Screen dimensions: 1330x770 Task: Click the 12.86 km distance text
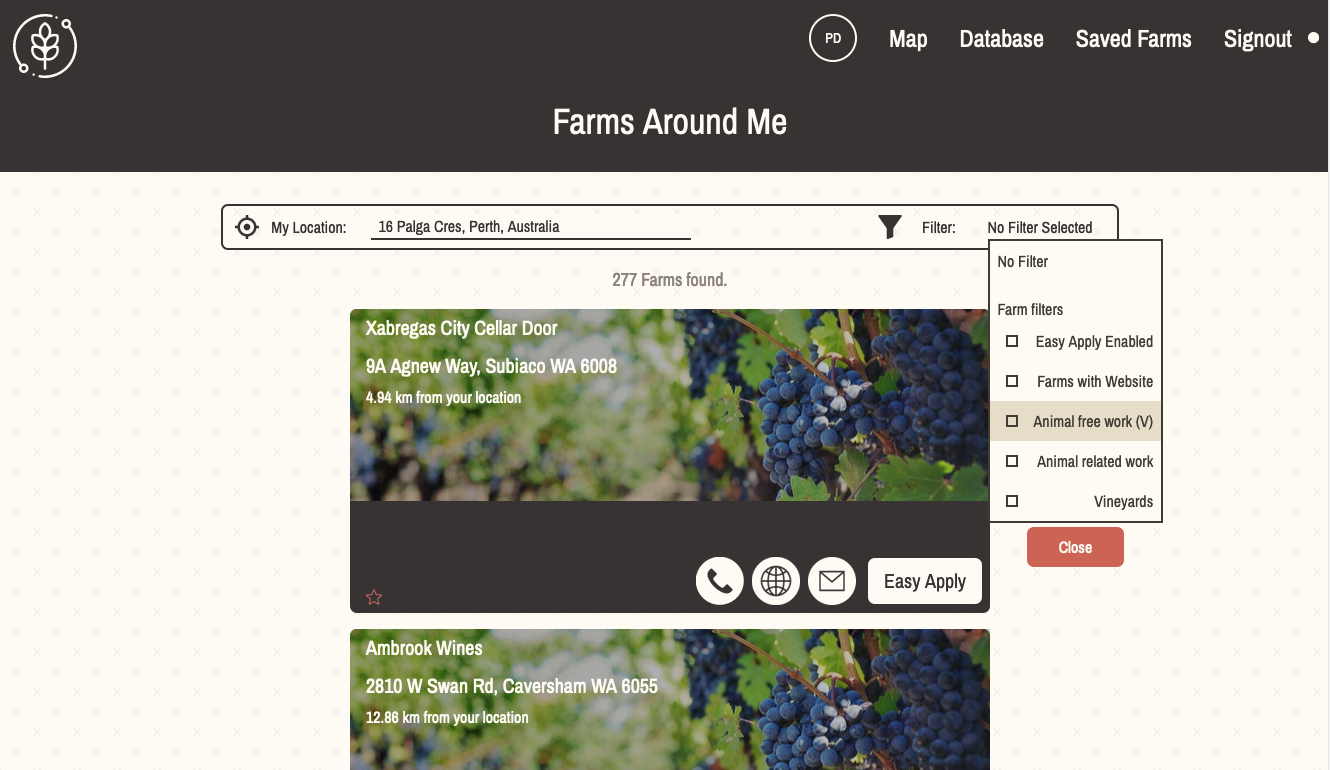pos(447,717)
